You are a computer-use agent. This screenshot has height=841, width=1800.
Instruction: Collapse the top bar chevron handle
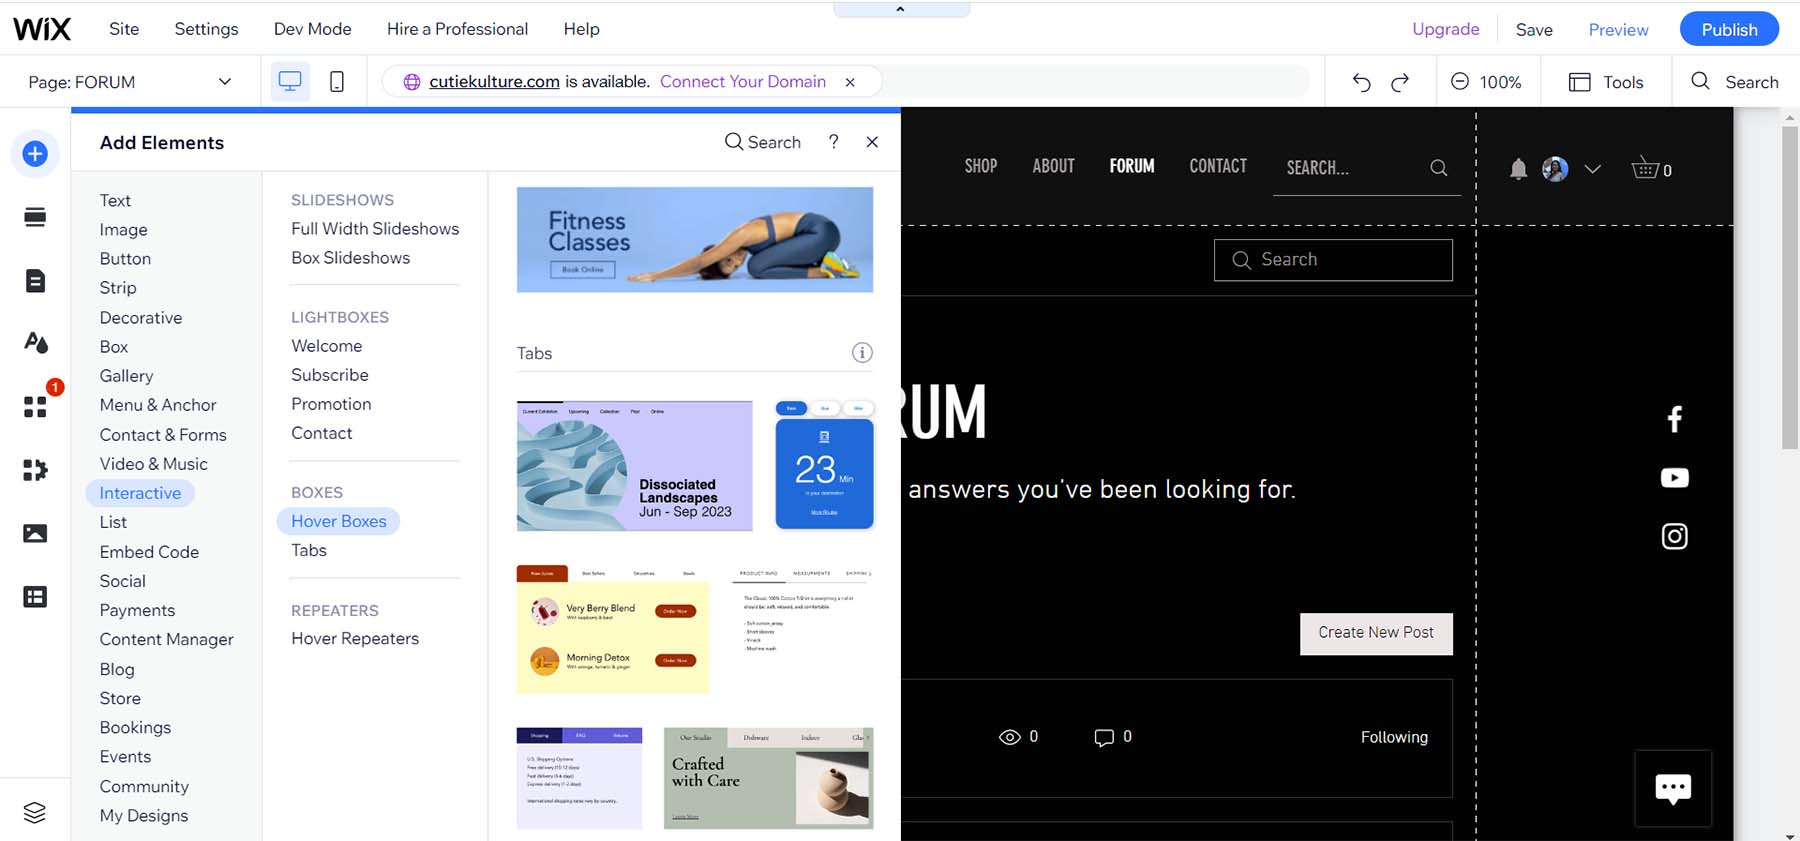[900, 9]
